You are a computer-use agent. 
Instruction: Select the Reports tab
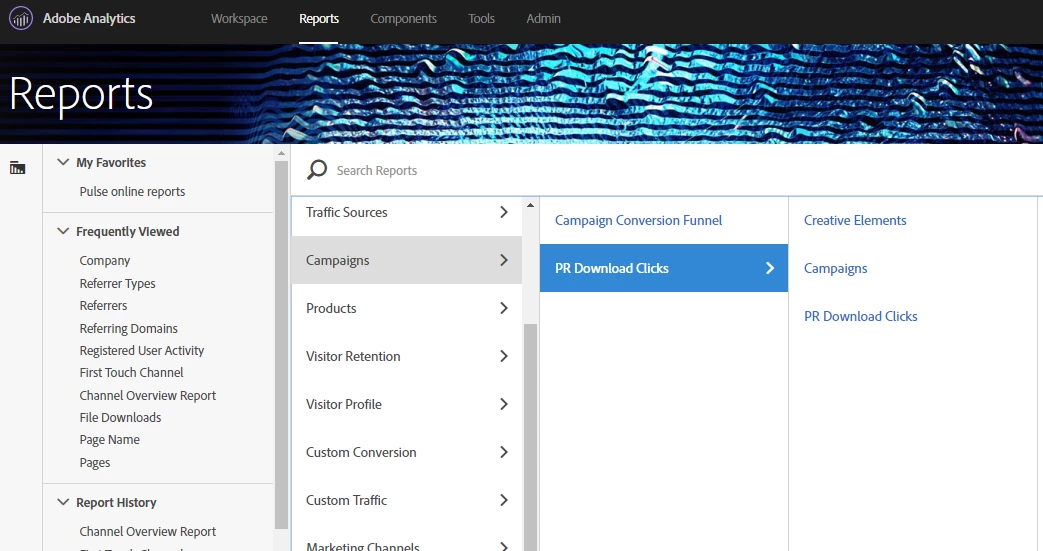click(x=319, y=19)
